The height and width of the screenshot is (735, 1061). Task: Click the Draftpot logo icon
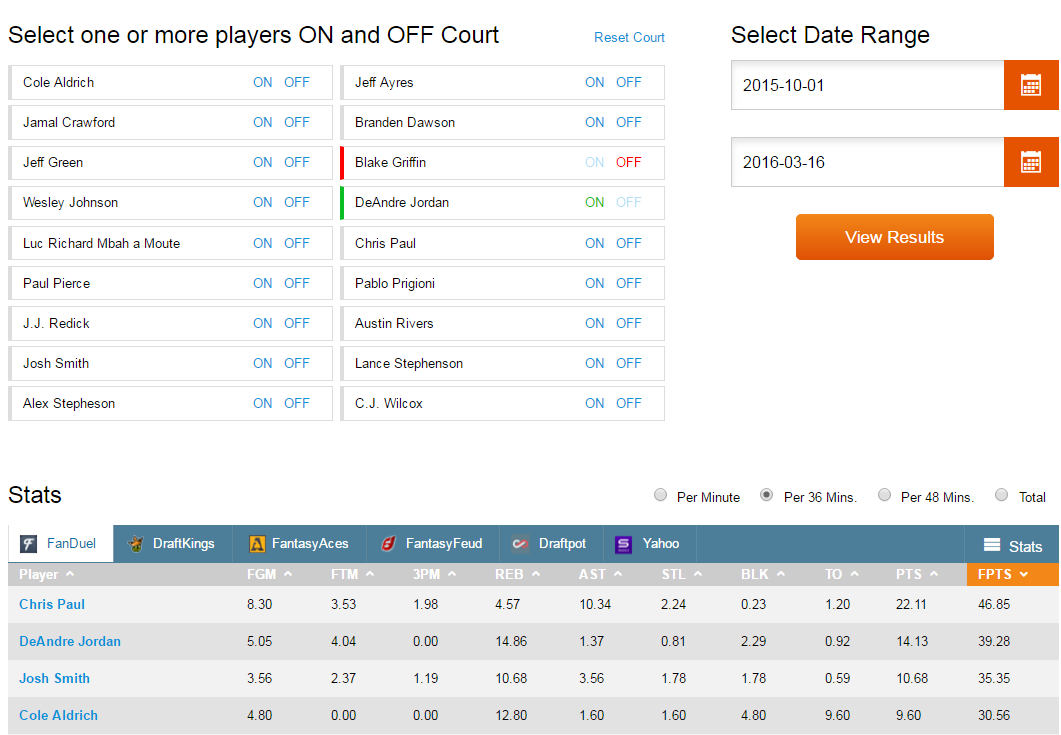tap(520, 543)
